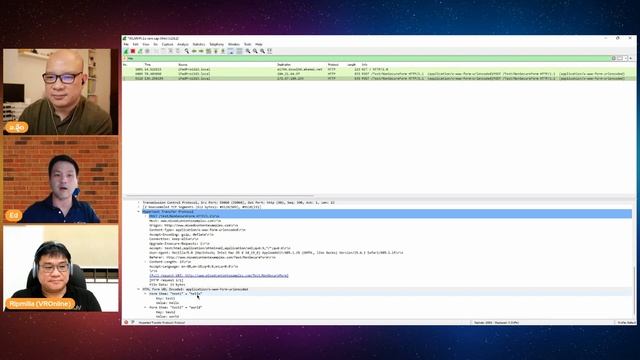This screenshot has width=640, height=360.
Task: Sort packets by Destination column header
Action: pyautogui.click(x=284, y=64)
